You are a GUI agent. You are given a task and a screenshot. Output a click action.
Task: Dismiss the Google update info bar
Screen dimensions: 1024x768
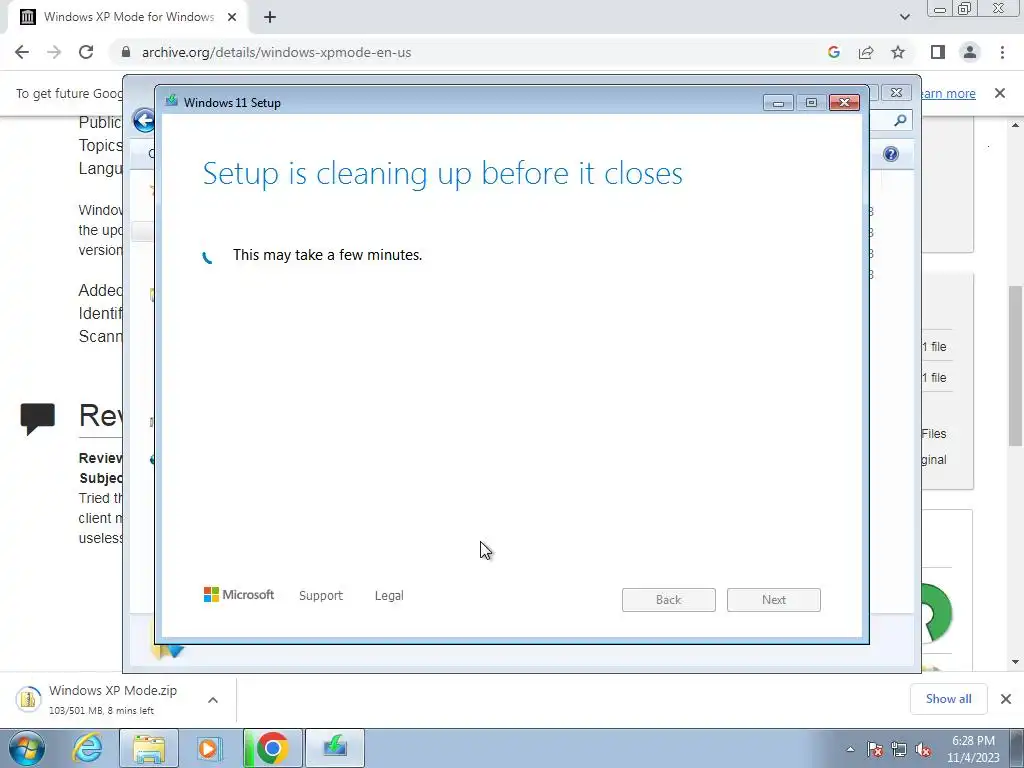click(1000, 93)
